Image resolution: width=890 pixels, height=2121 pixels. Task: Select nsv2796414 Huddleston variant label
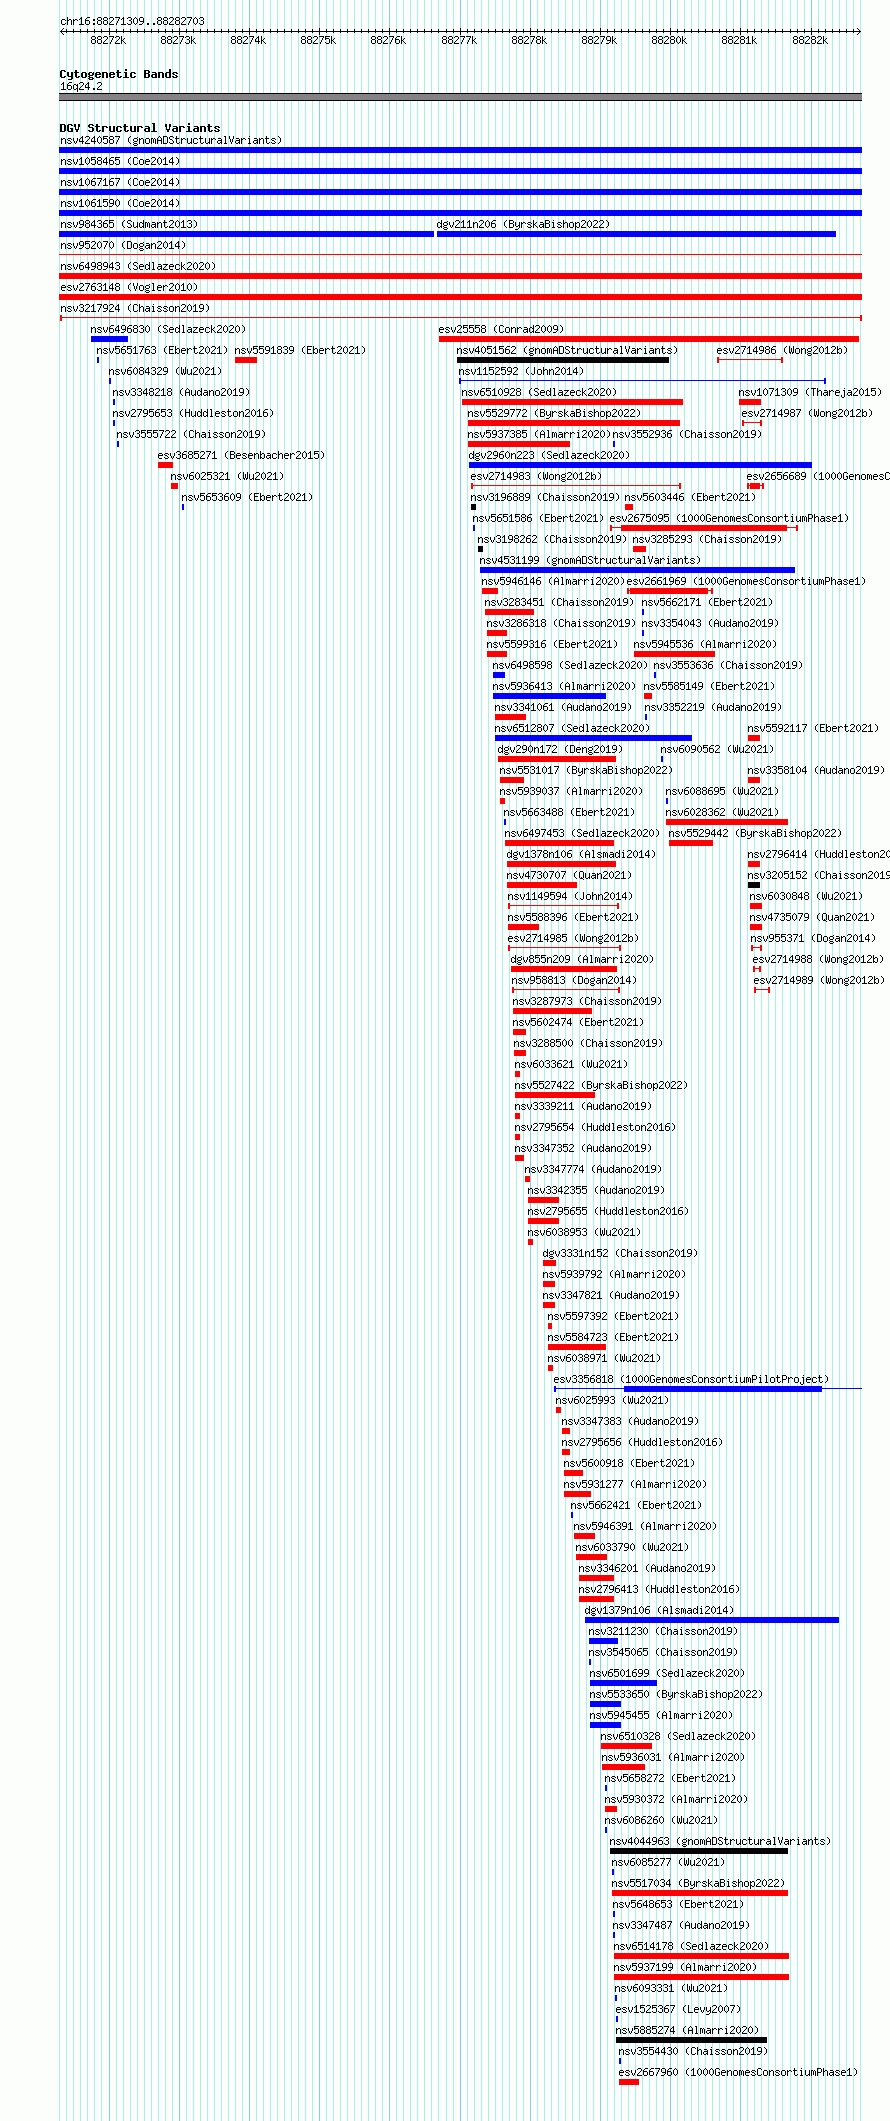pos(818,854)
